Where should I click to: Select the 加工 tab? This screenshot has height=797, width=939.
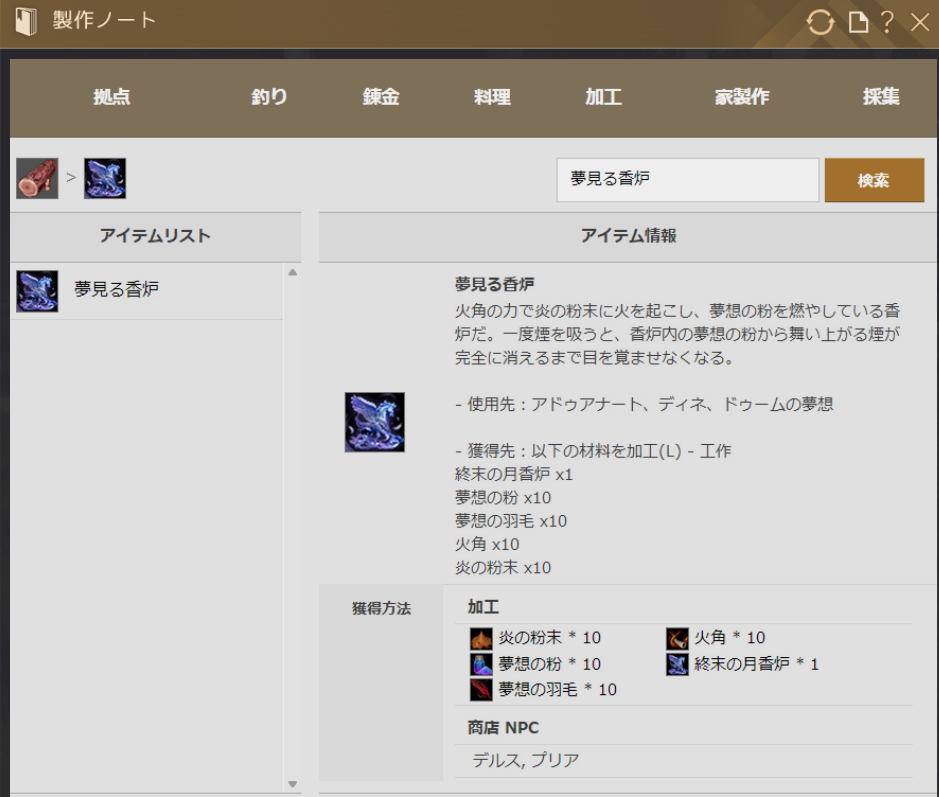point(604,97)
